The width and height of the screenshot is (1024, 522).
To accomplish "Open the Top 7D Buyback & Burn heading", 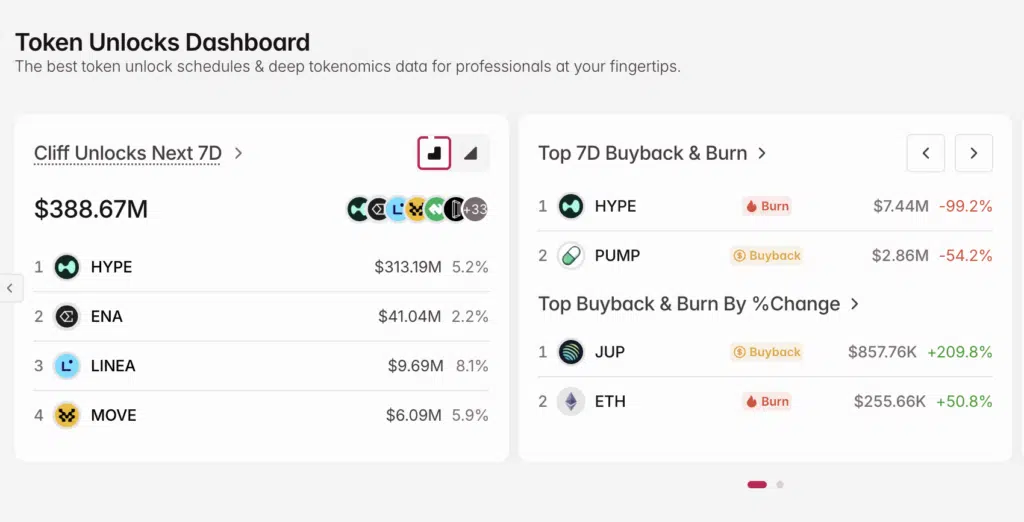I will point(642,153).
